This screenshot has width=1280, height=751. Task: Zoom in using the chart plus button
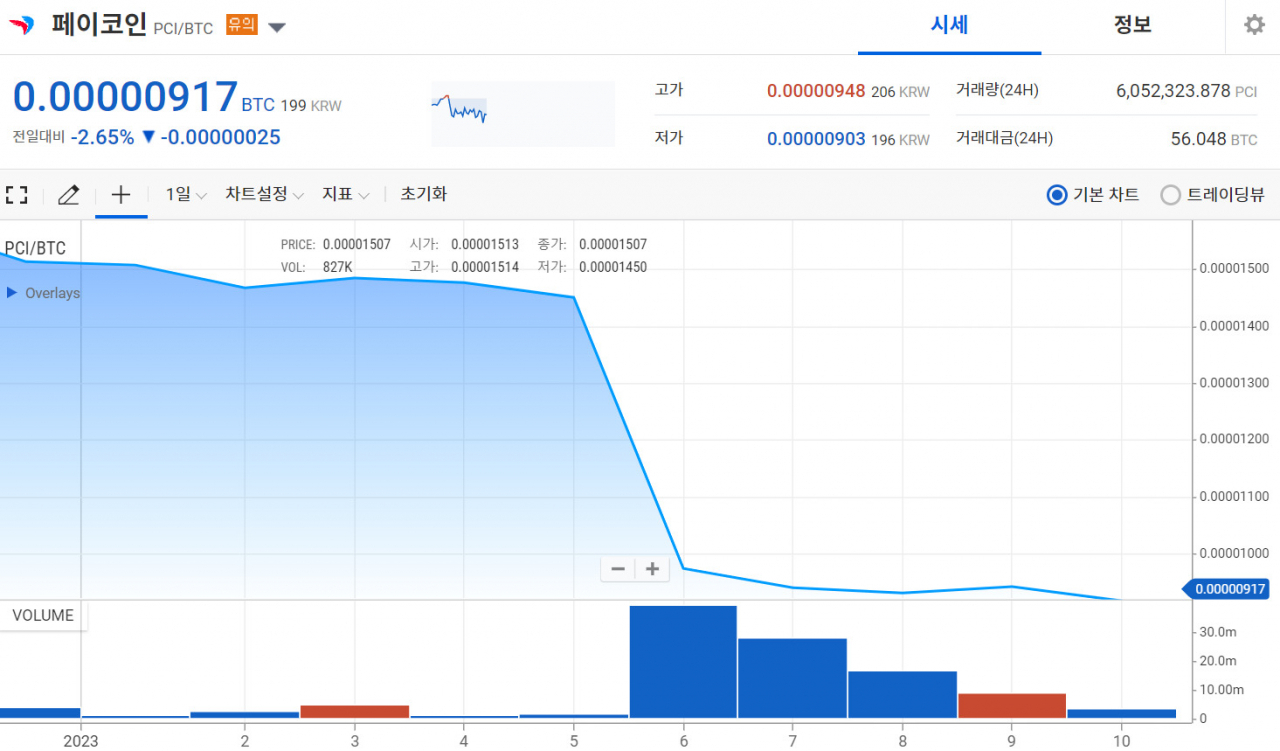click(651, 568)
